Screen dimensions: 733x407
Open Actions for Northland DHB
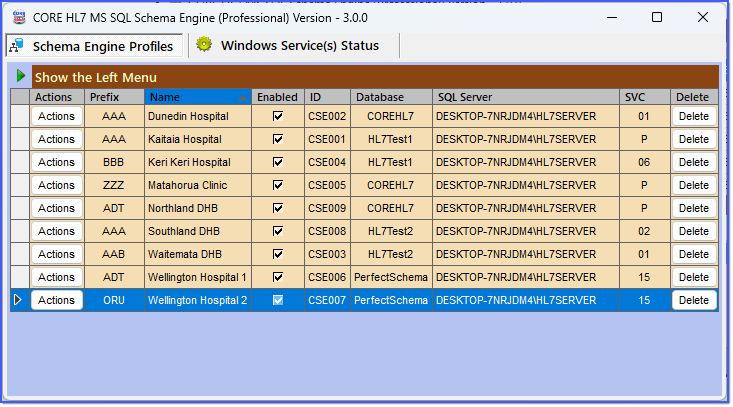(57, 208)
